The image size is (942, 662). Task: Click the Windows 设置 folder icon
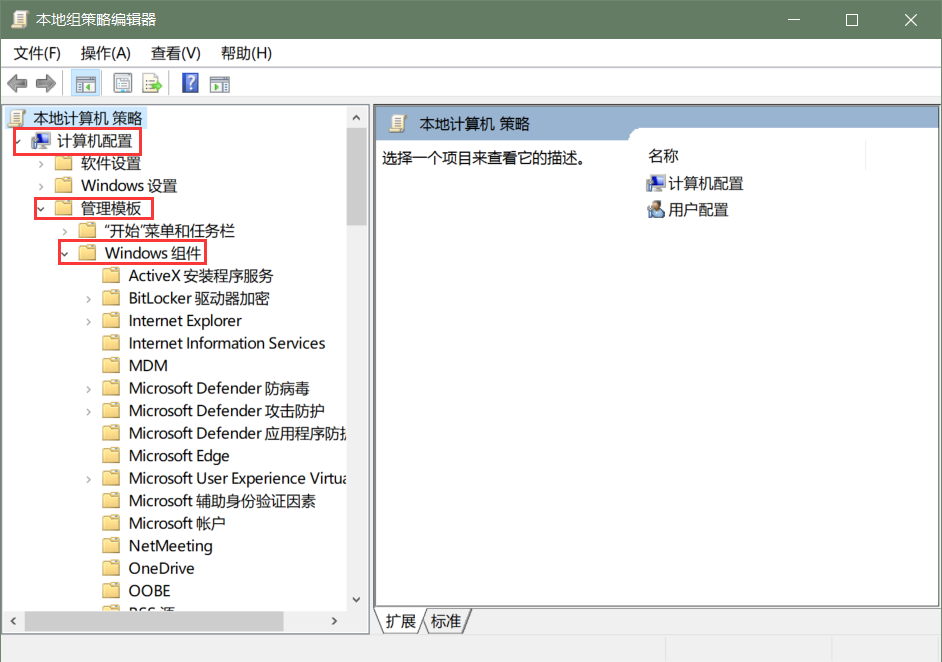tap(64, 186)
